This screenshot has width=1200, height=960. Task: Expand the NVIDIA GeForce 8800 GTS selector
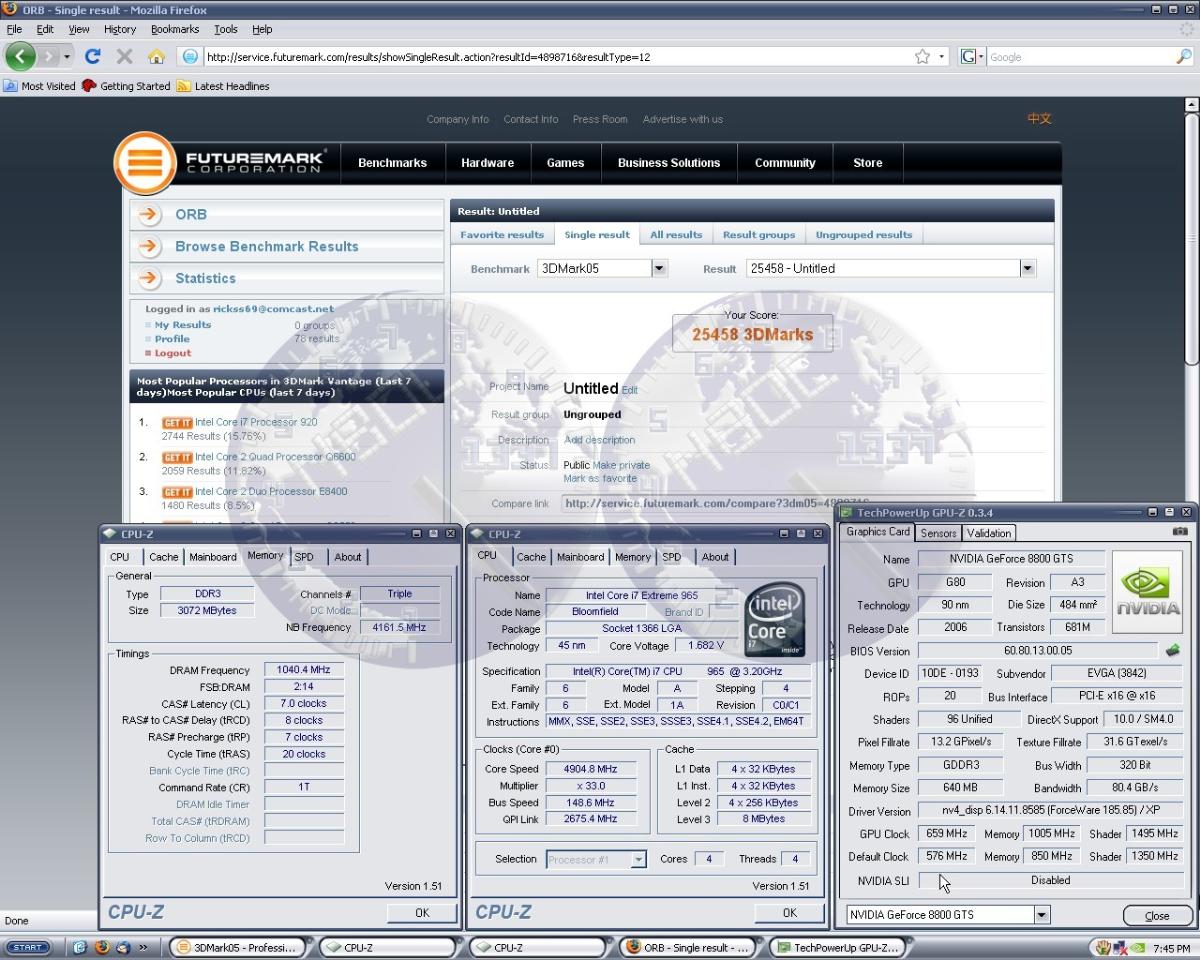[x=1041, y=914]
